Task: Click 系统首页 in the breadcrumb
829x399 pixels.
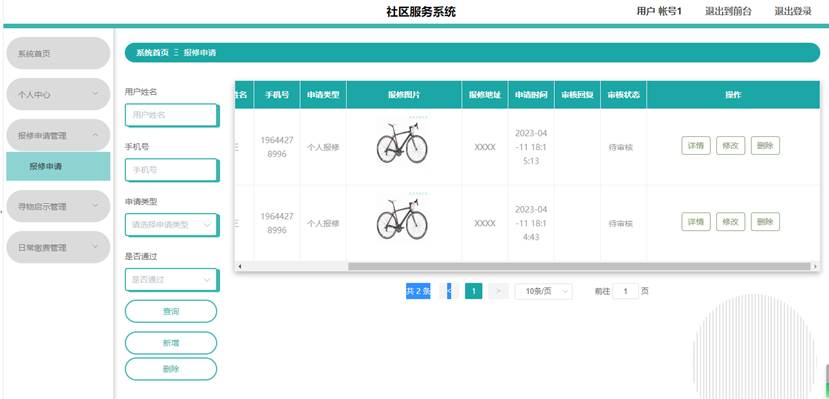Action: pos(152,53)
